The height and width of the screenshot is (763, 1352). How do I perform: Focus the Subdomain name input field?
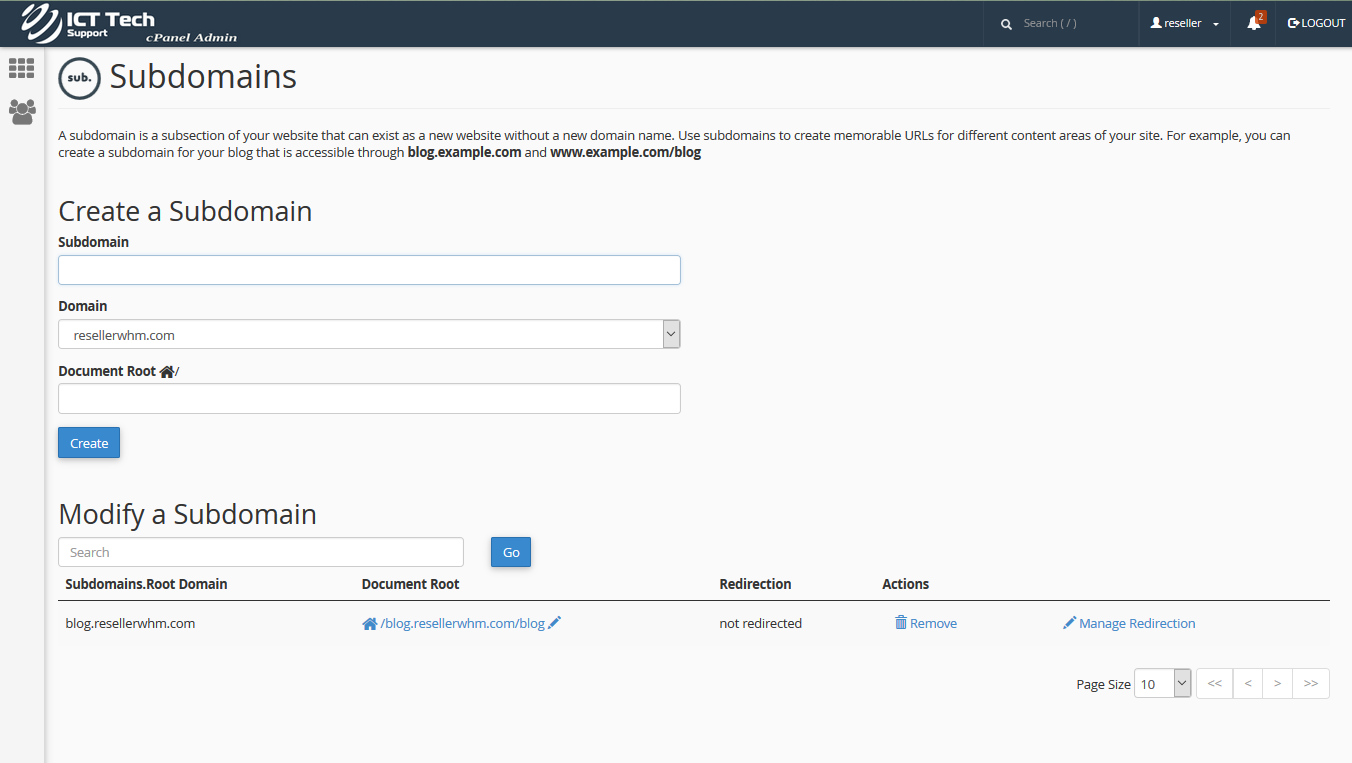[369, 270]
